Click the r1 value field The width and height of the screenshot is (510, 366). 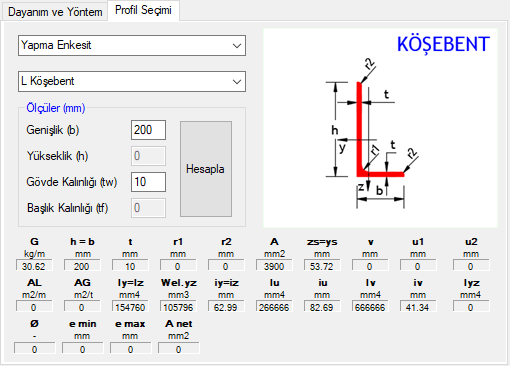(178, 266)
